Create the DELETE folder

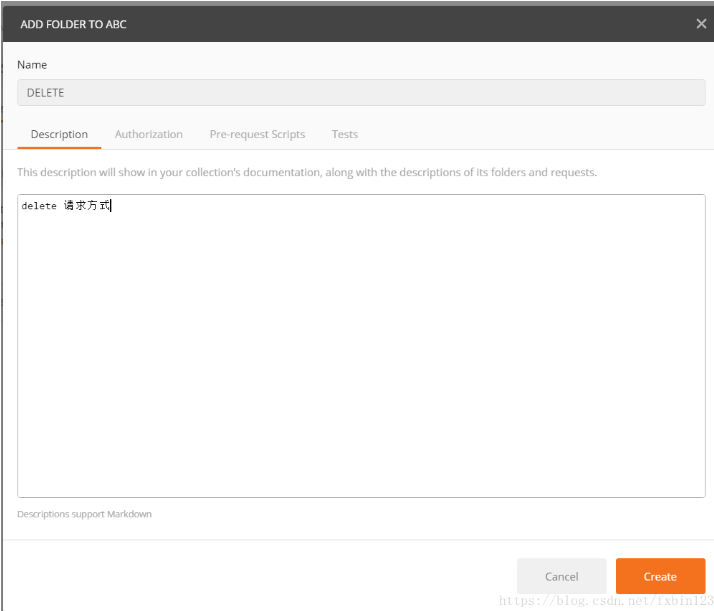click(x=660, y=576)
